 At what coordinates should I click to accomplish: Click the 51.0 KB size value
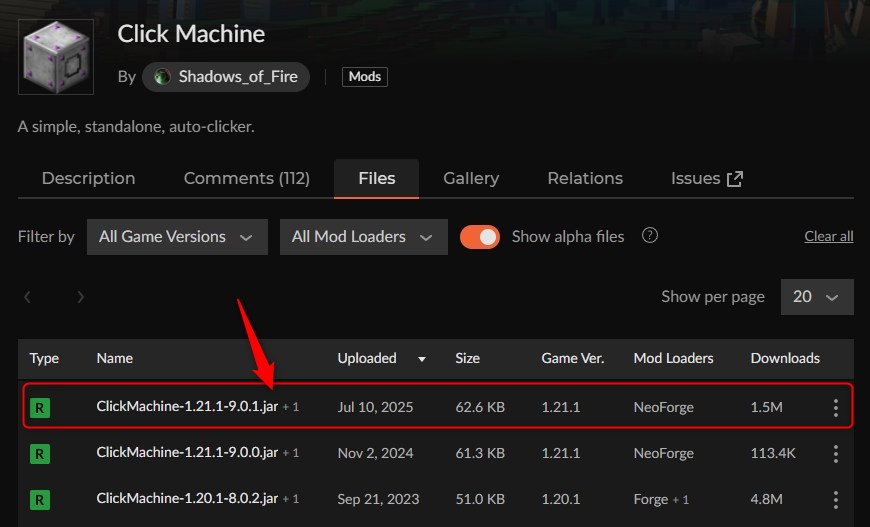coord(480,499)
